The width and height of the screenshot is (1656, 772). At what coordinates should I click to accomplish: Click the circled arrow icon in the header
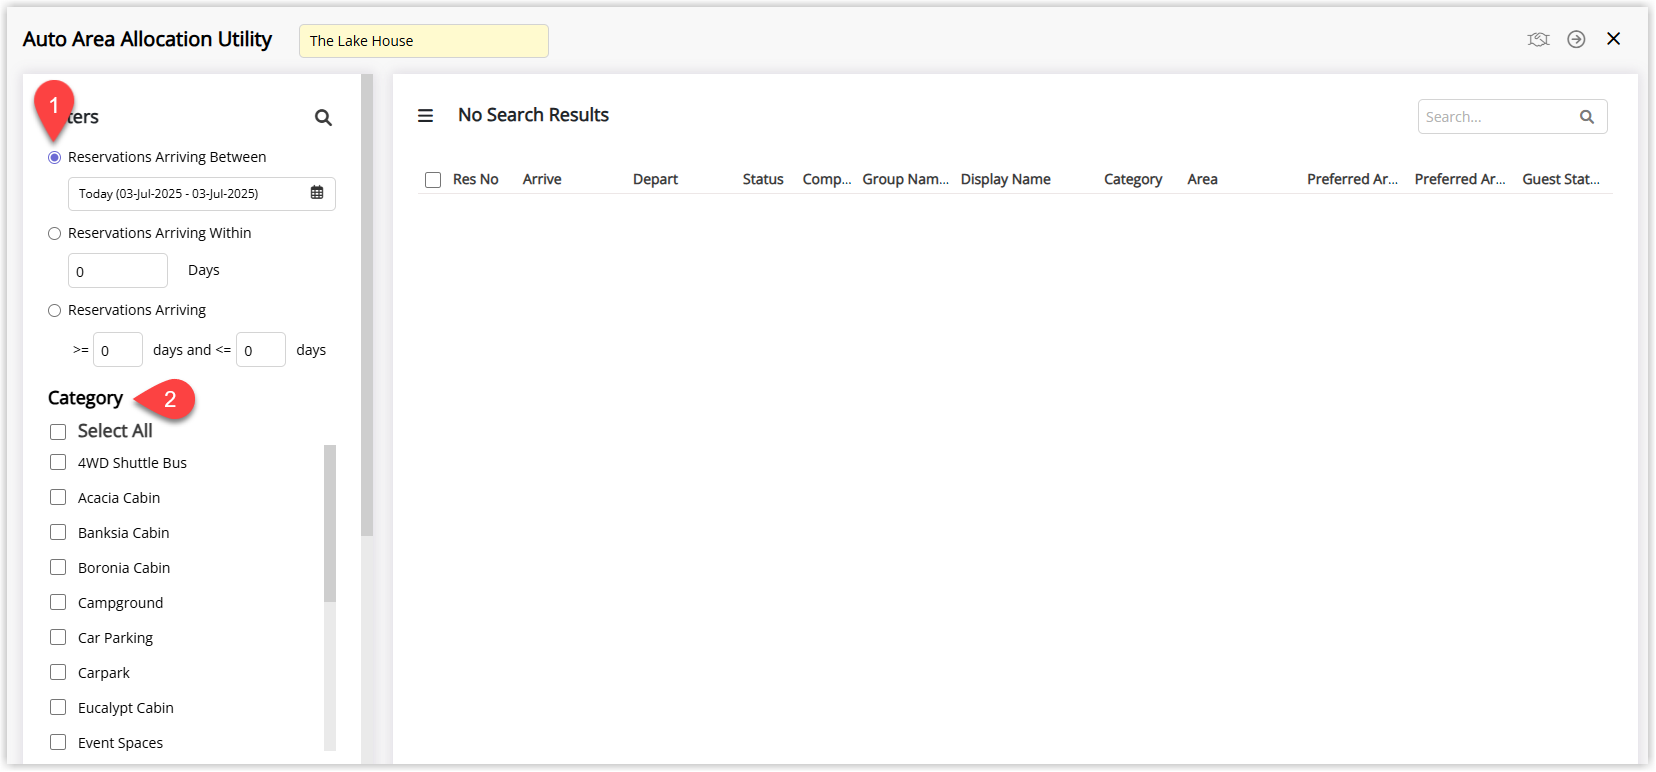click(1576, 39)
